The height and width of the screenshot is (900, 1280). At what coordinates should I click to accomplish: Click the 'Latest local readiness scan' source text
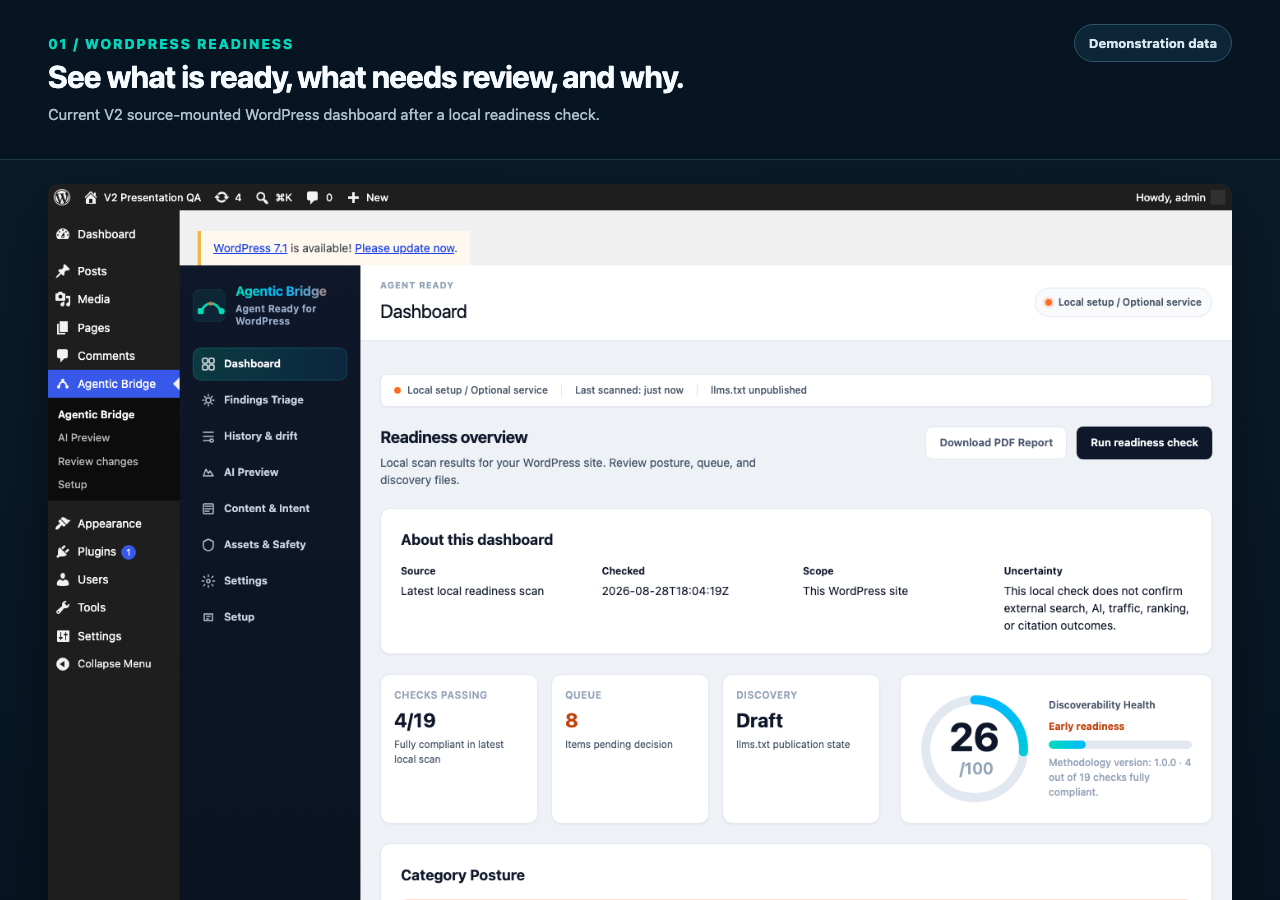pyautogui.click(x=472, y=591)
